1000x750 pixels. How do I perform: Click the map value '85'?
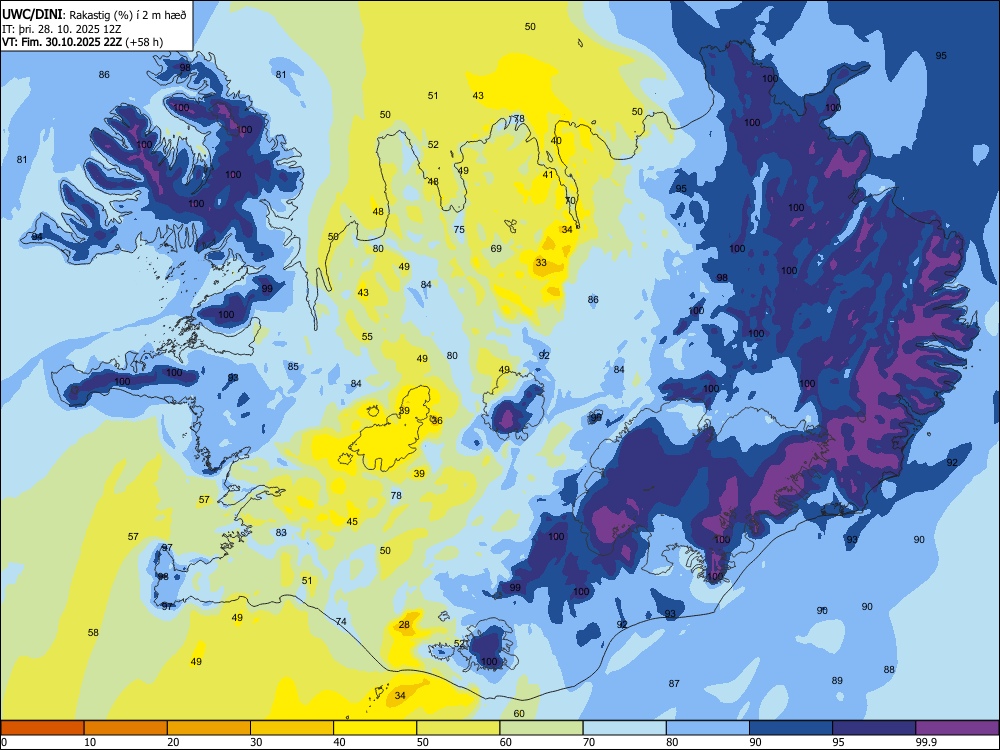[293, 366]
